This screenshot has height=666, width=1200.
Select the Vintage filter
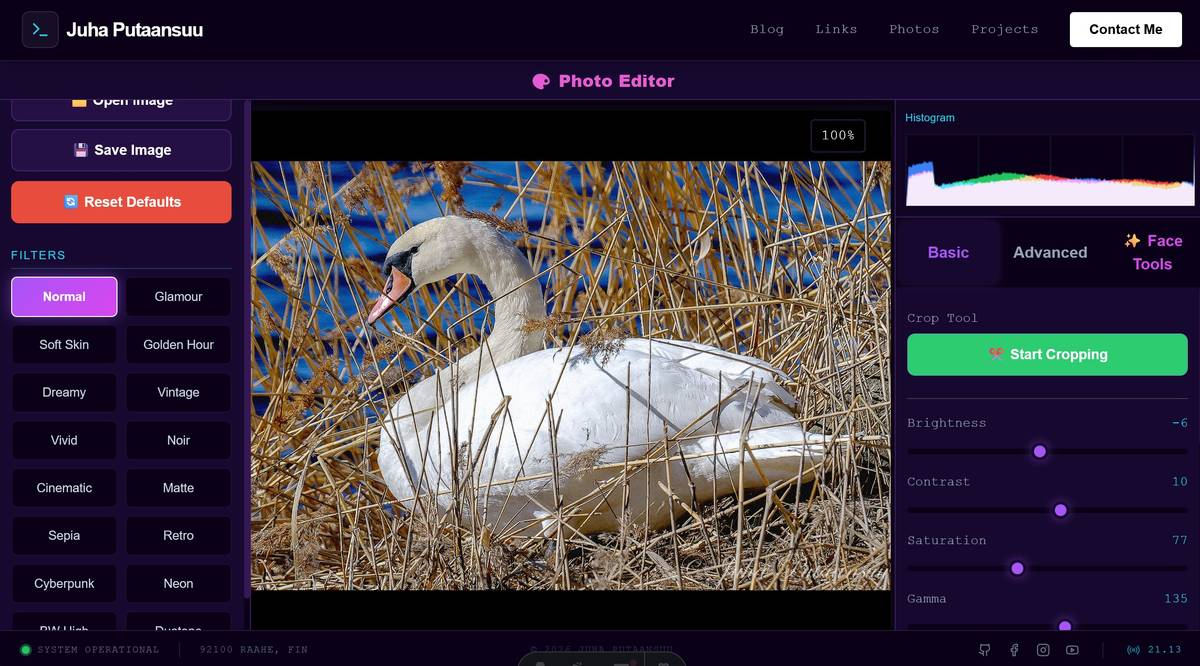[x=178, y=392]
